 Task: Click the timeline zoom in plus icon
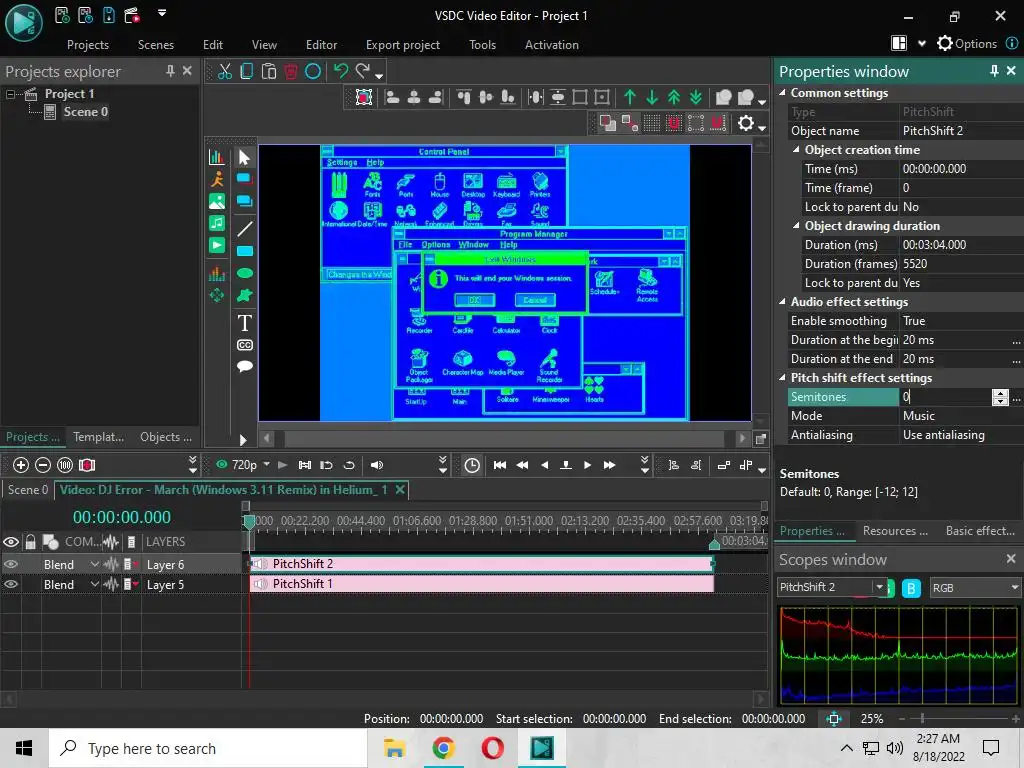click(x=21, y=465)
